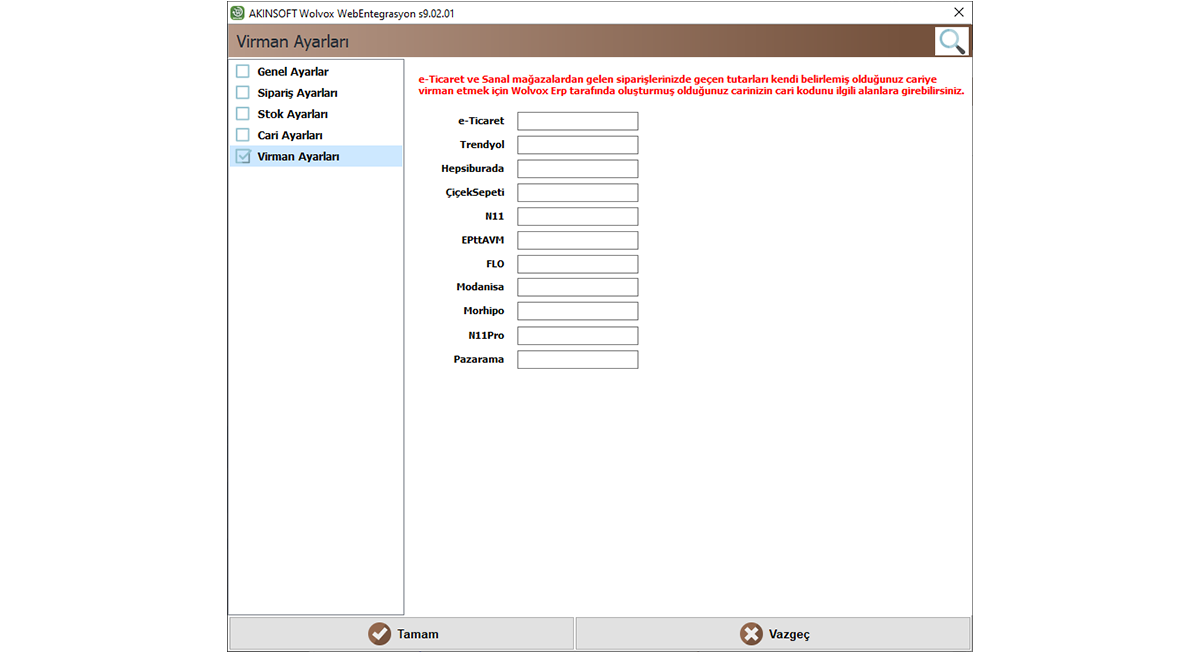Toggle the Stok Ayarları checkbox
This screenshot has width=1200, height=653.
coord(243,114)
